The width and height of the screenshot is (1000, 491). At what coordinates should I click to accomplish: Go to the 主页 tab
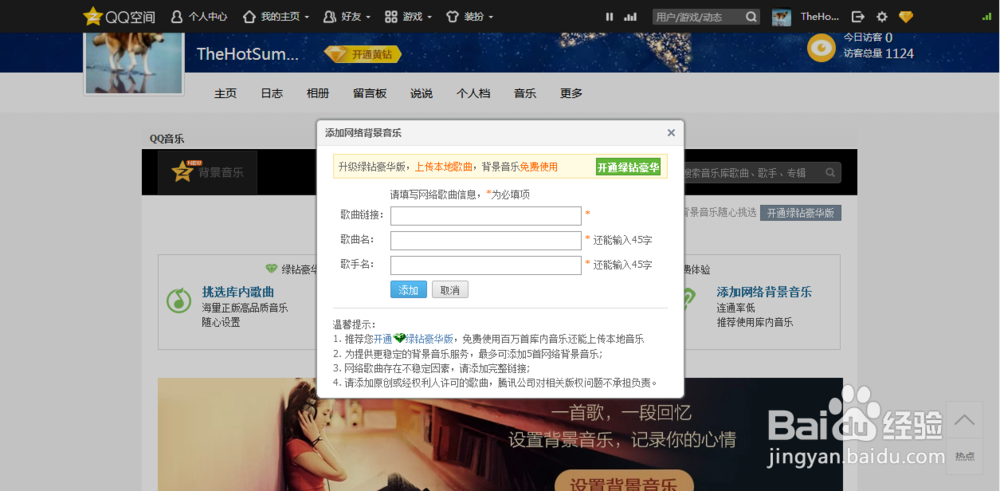click(225, 94)
